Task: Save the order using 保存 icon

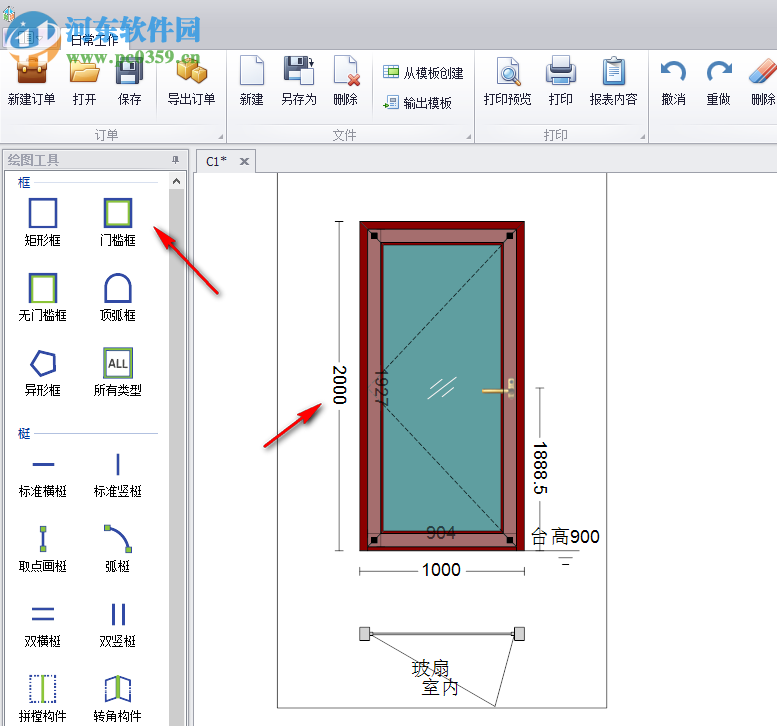Action: pyautogui.click(x=129, y=72)
